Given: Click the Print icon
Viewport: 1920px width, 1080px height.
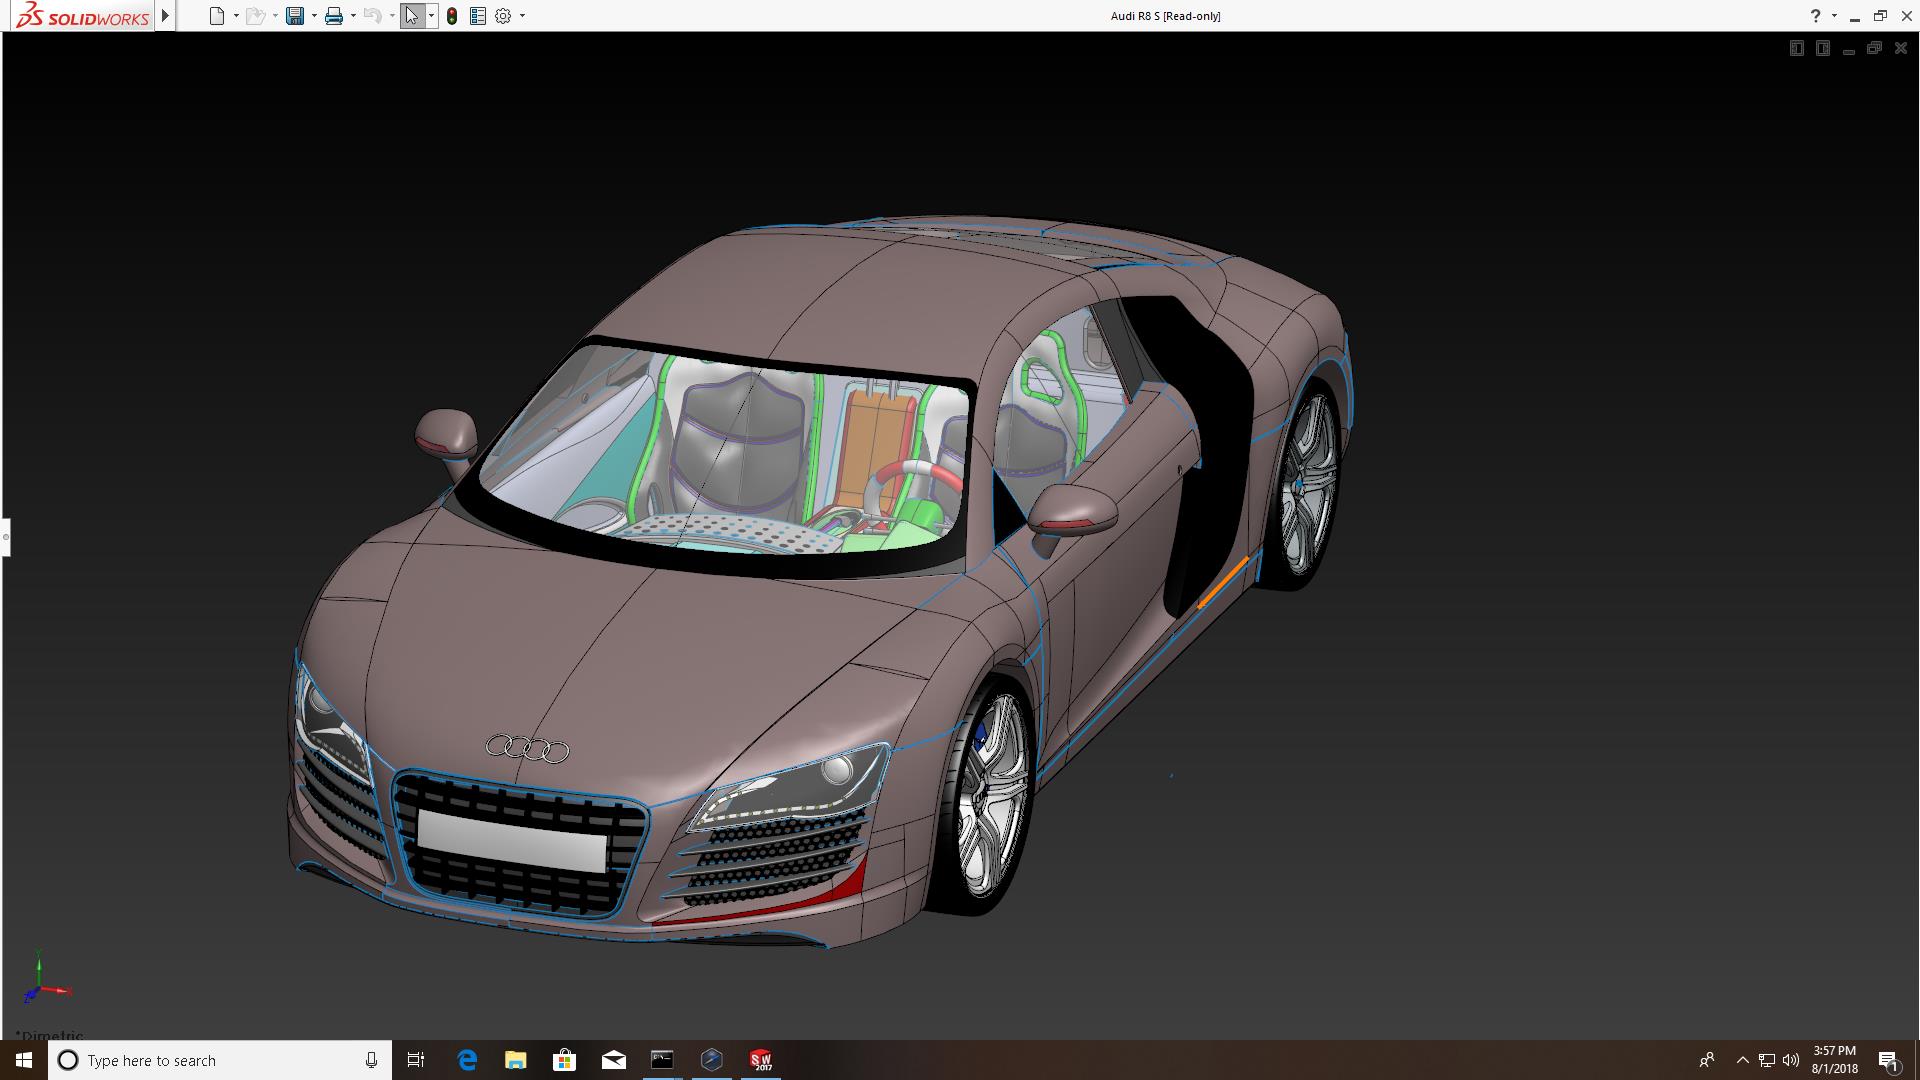Looking at the screenshot, I should tap(333, 16).
